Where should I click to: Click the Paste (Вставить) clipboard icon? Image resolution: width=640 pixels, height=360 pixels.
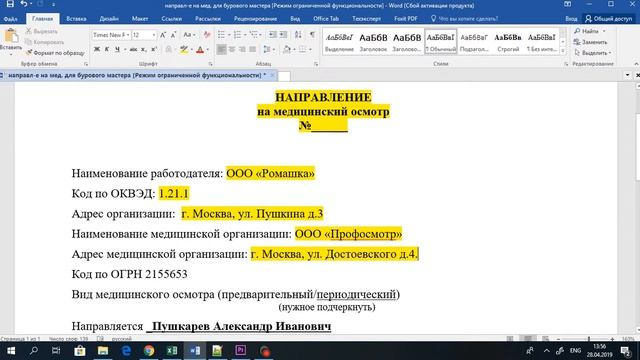coord(11,36)
